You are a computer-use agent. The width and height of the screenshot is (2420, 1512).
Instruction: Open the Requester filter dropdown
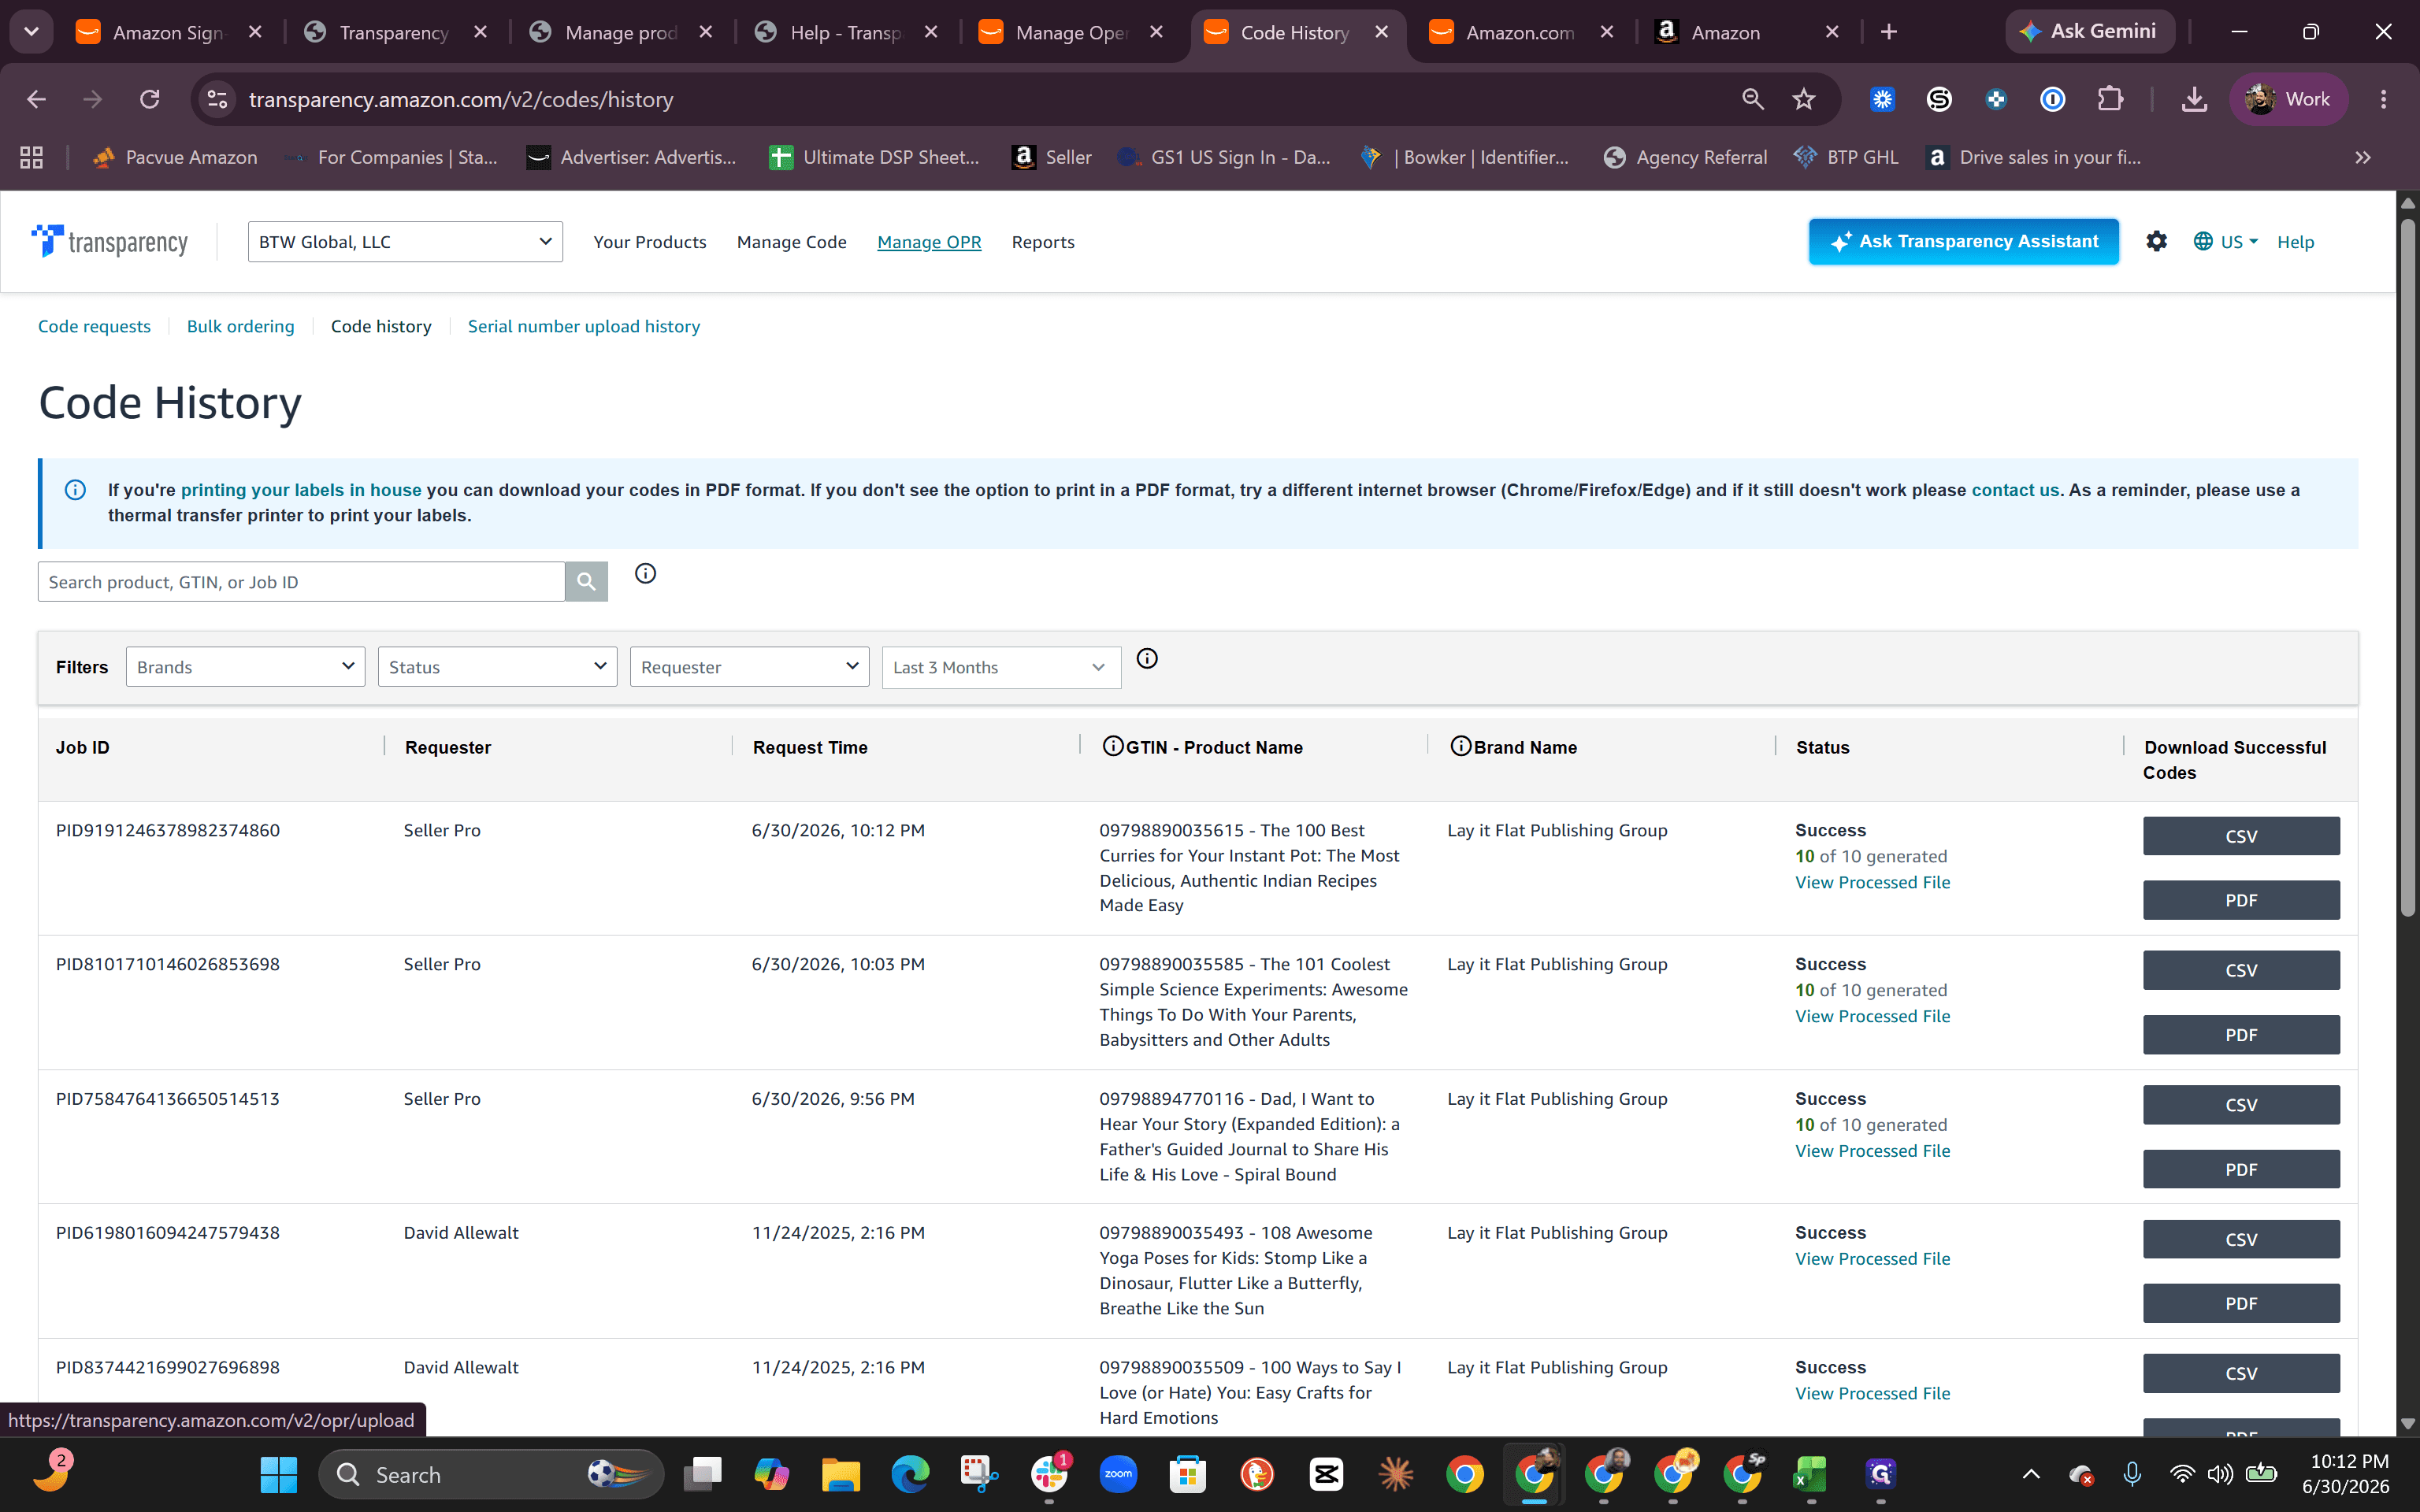749,667
